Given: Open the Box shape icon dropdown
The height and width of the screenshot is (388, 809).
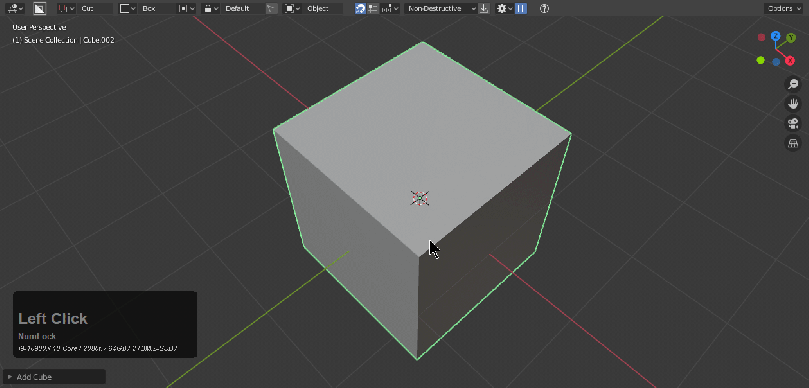Looking at the screenshot, I should 127,8.
